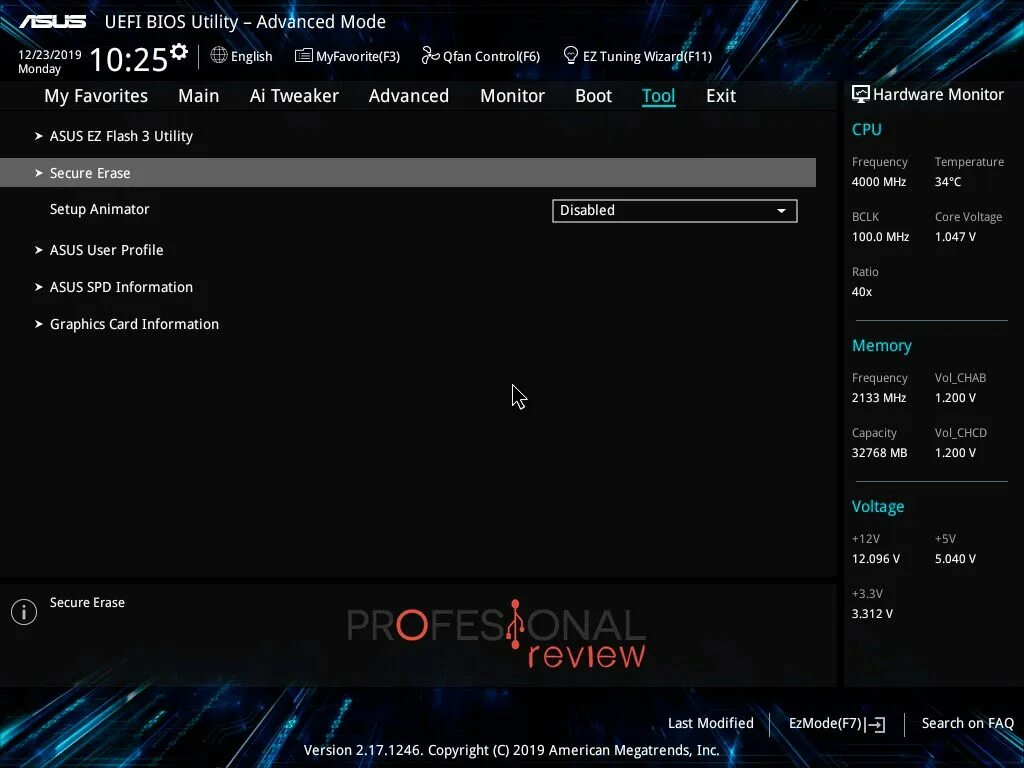The height and width of the screenshot is (768, 1024).
Task: Open ASUS SPD Information entry
Action: click(121, 287)
